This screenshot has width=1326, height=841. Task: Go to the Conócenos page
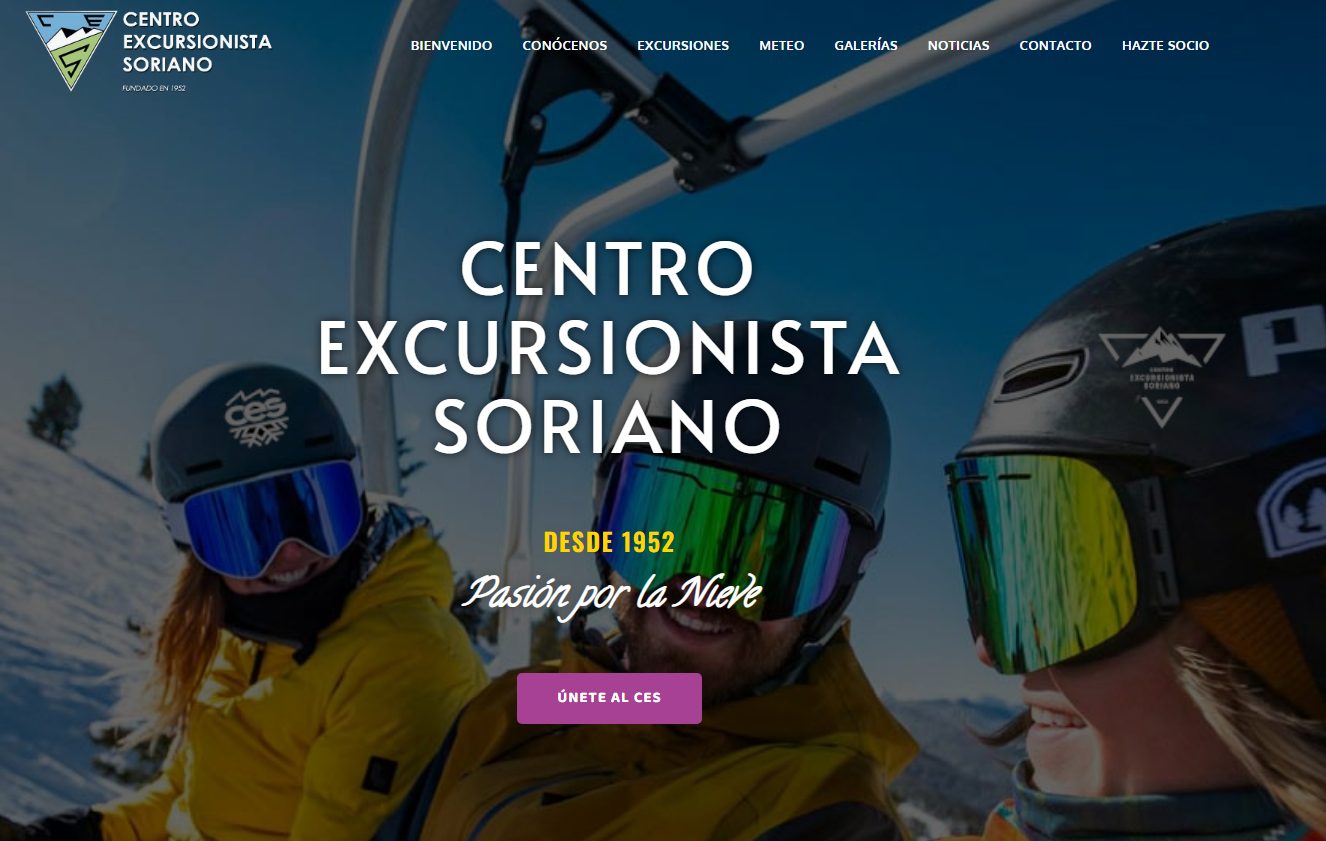564,45
